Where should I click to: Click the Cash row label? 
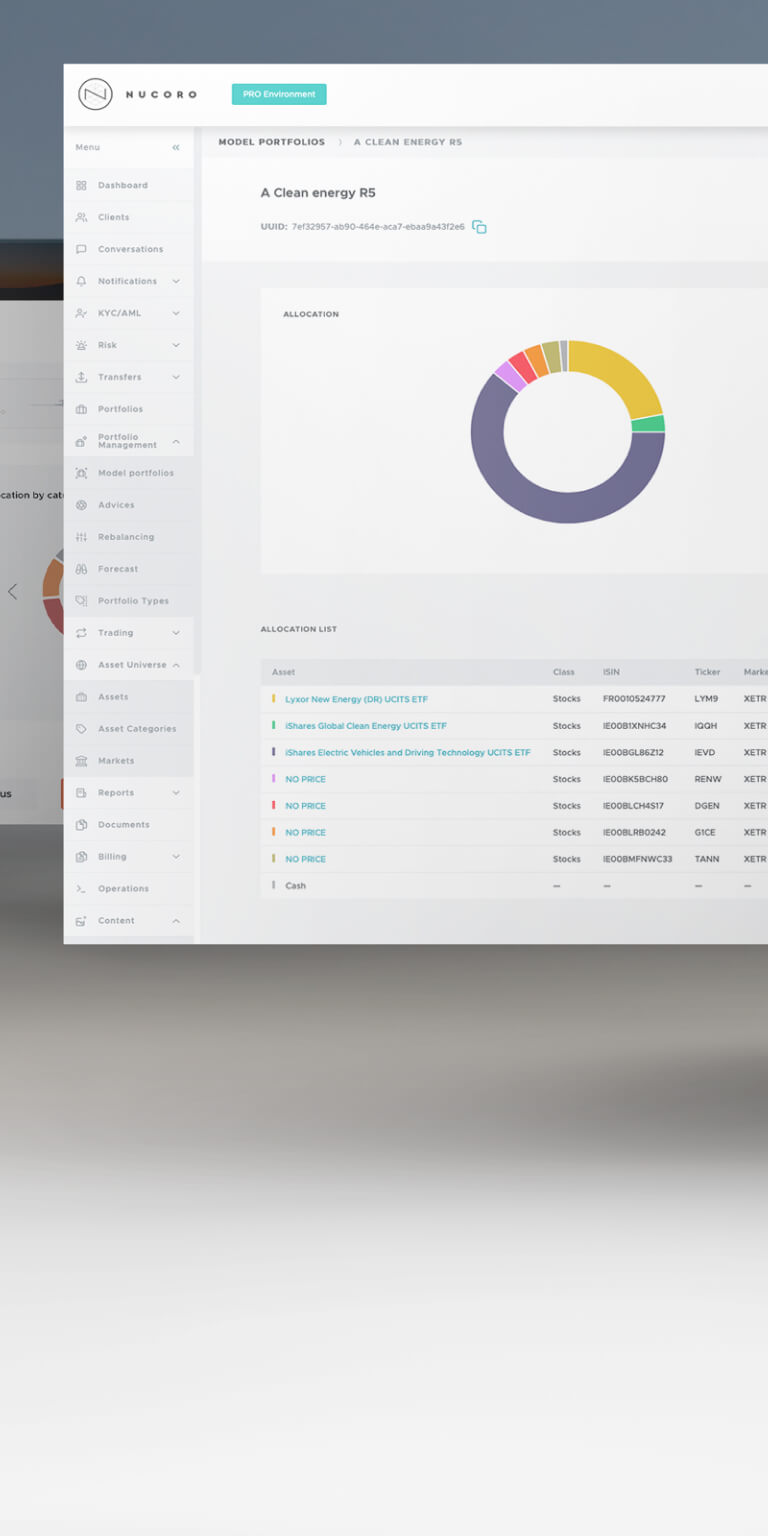[296, 887]
